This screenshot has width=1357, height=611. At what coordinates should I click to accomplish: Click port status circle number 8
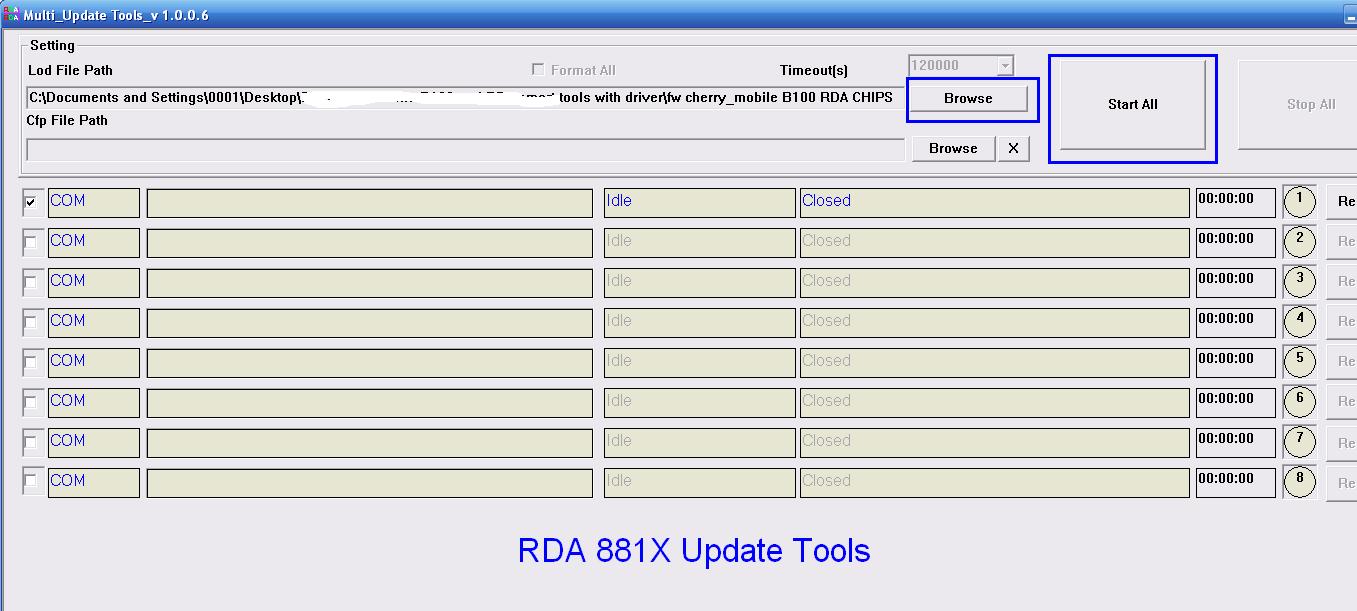tap(1299, 482)
